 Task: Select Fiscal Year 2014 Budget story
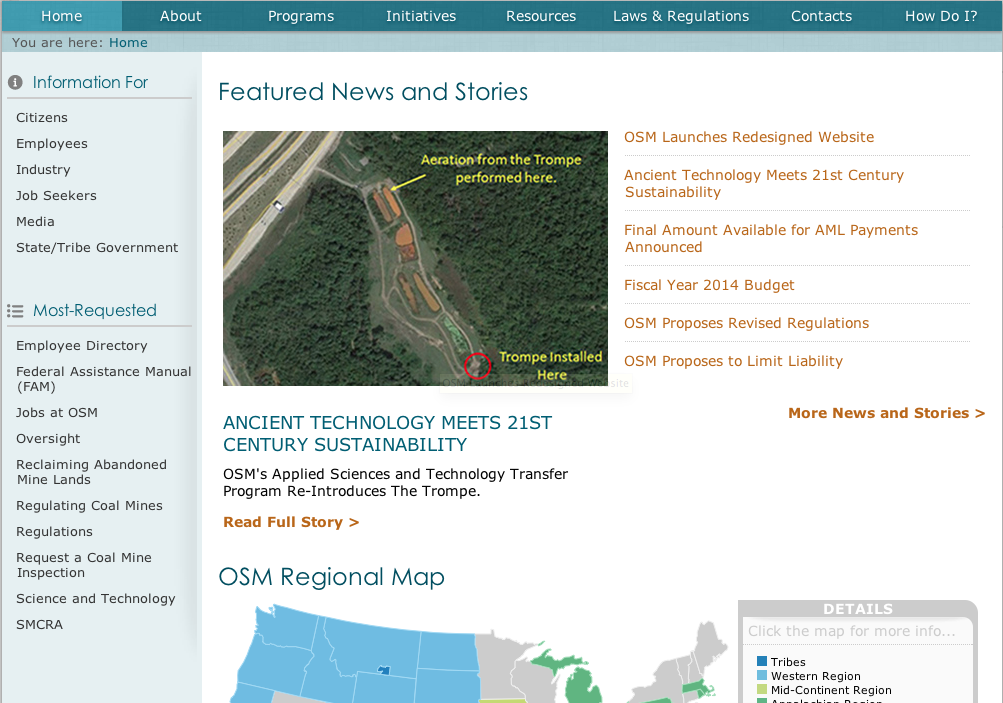coord(709,285)
